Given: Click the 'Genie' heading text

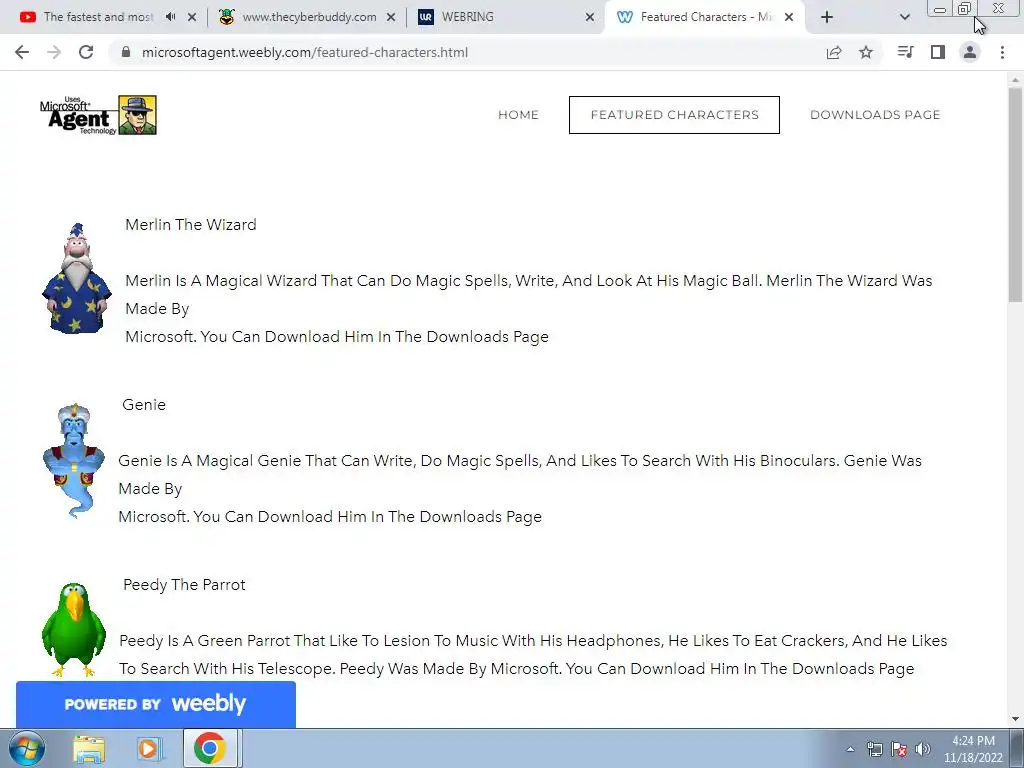Looking at the screenshot, I should point(144,405).
